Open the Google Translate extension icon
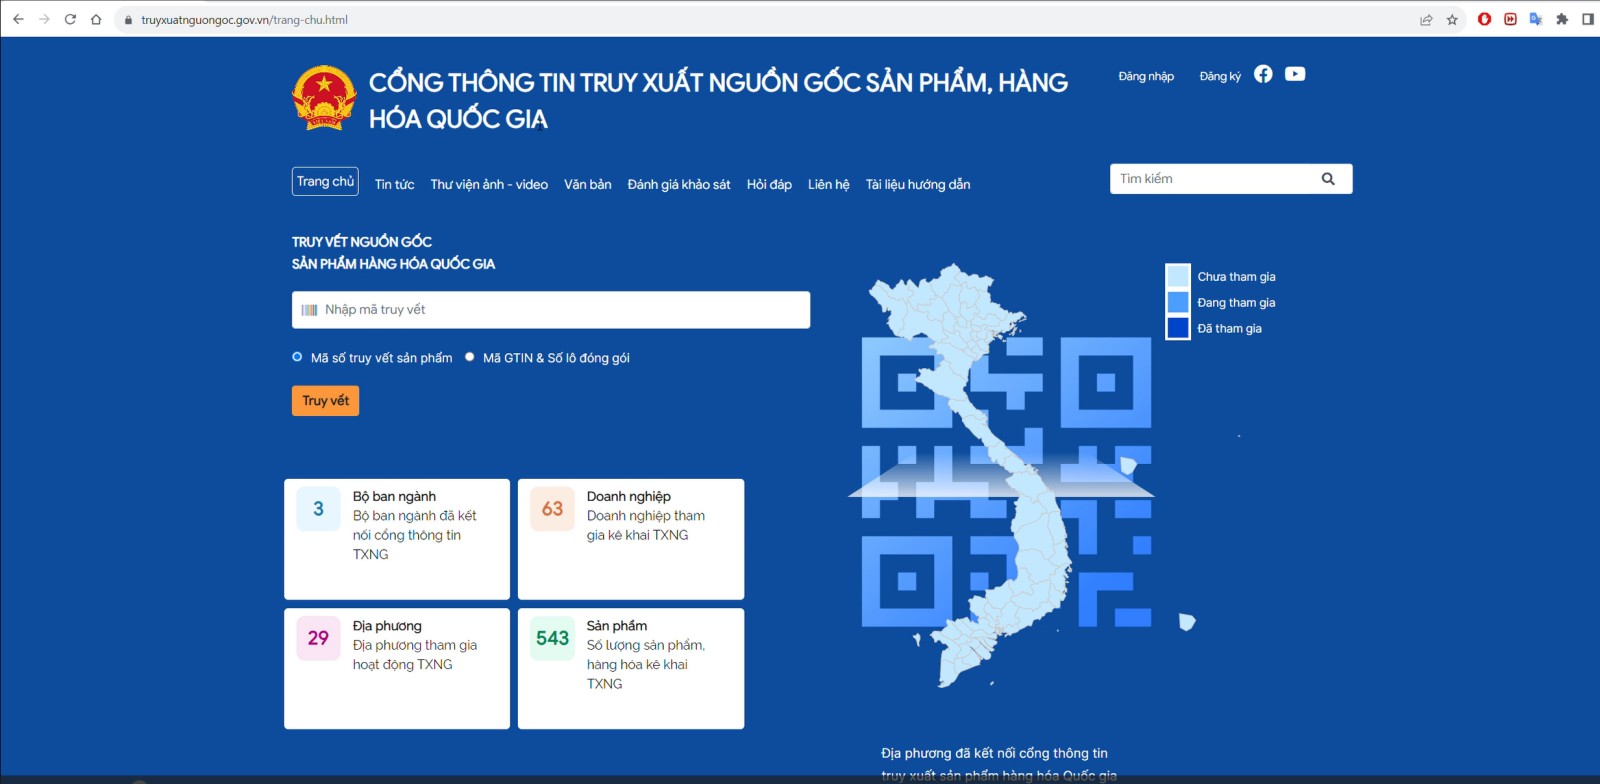This screenshot has width=1600, height=784. click(x=1536, y=19)
